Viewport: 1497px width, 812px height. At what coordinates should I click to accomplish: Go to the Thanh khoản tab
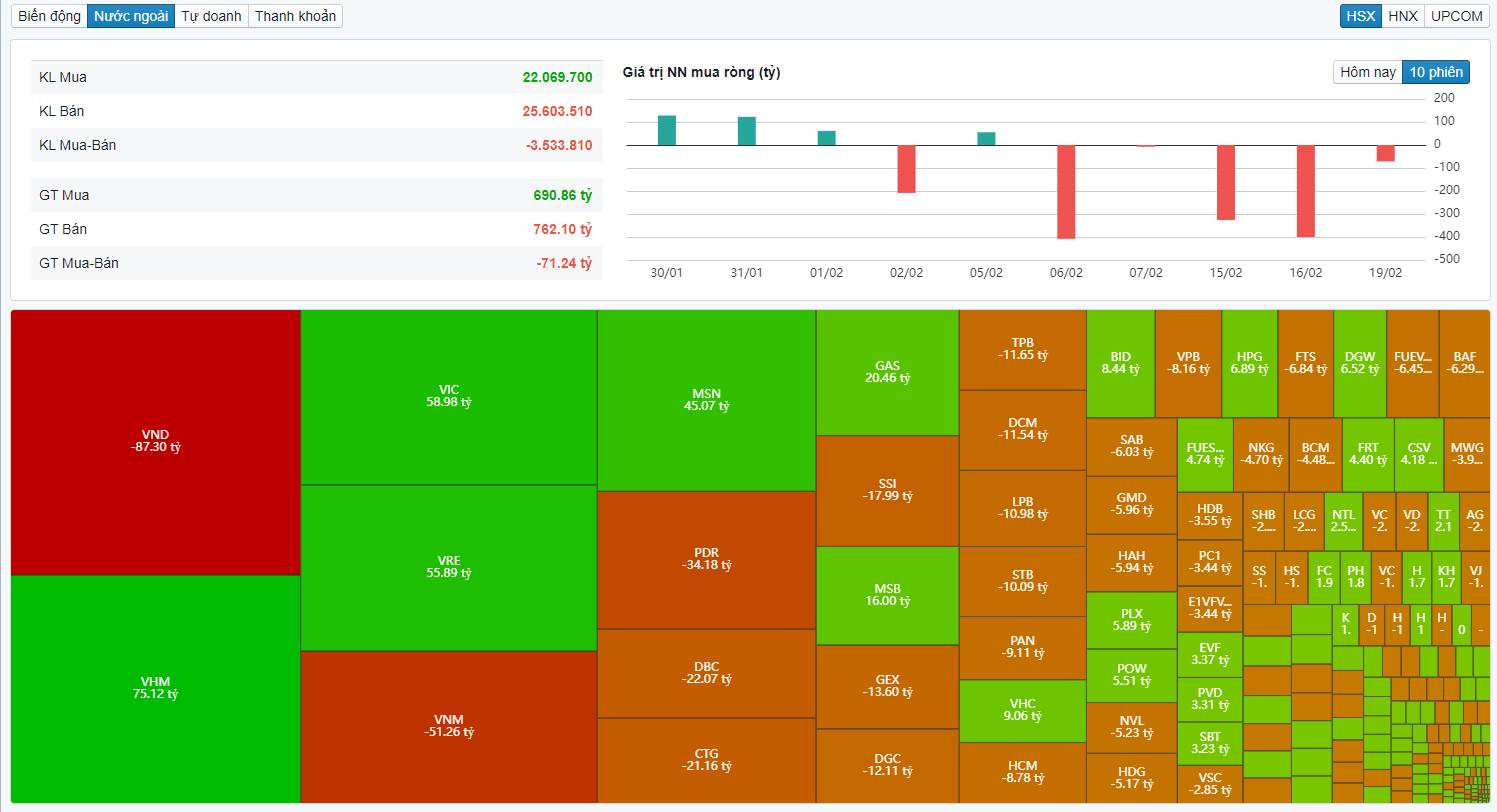295,16
